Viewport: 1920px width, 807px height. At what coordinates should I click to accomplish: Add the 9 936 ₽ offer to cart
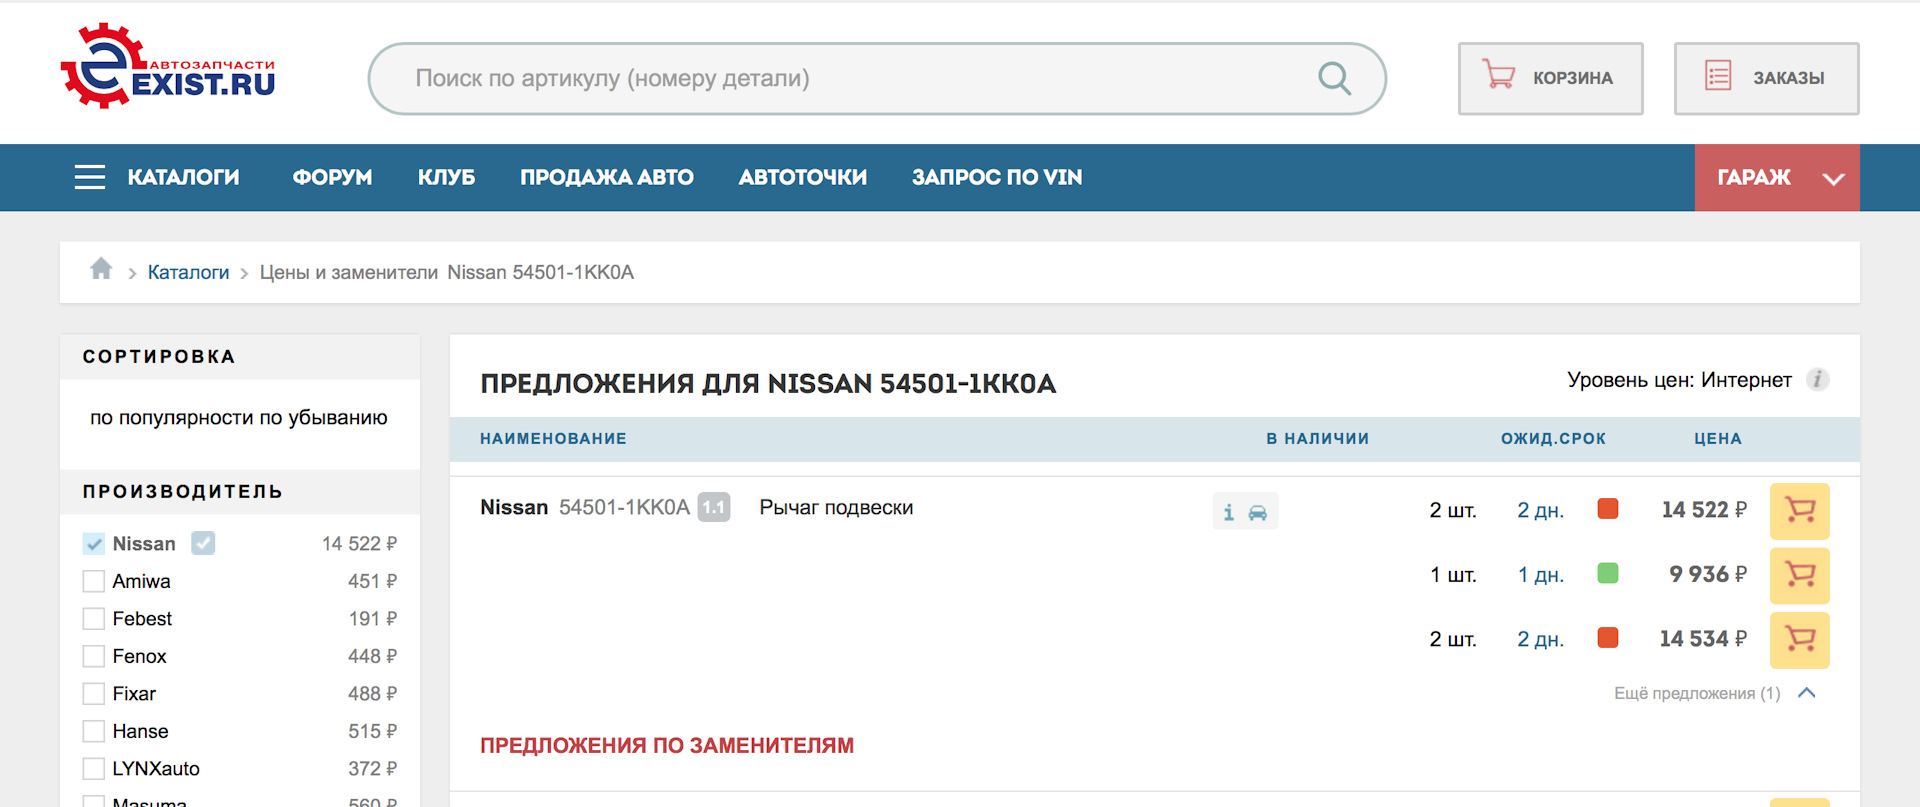[x=1800, y=575]
